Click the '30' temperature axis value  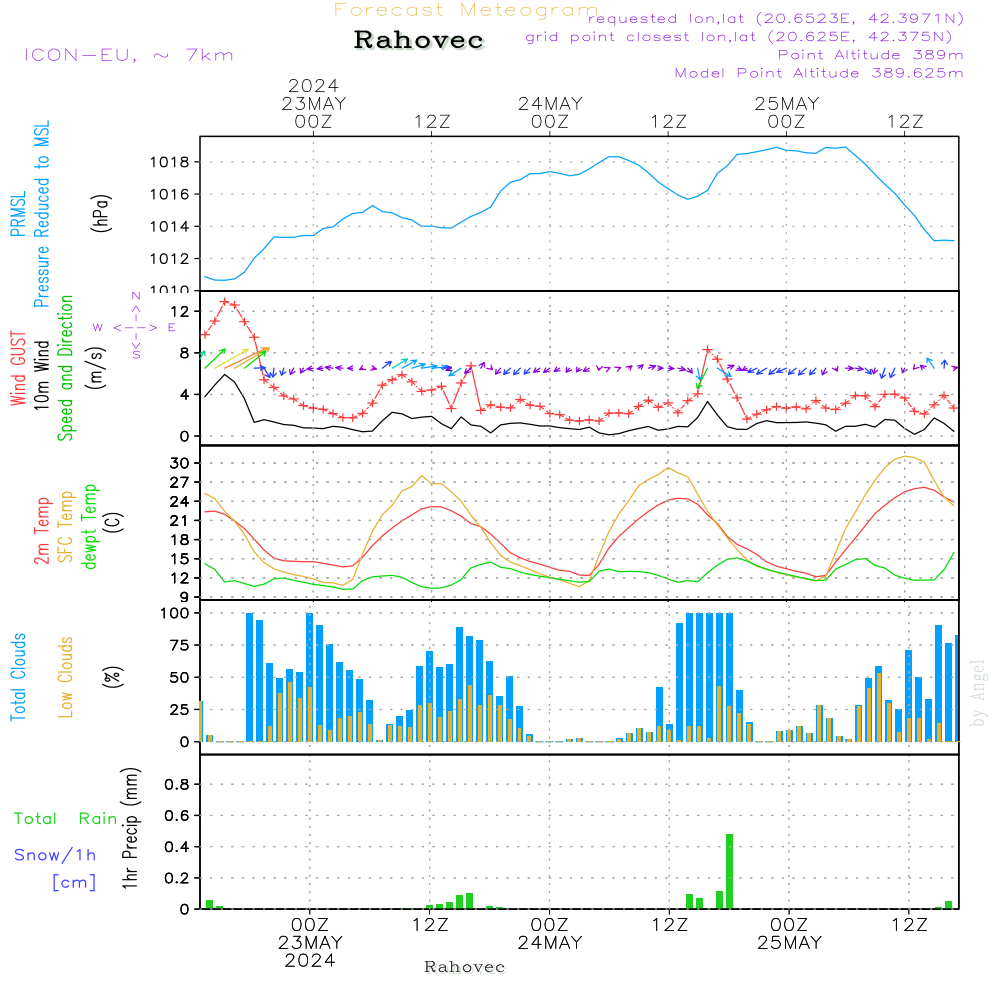pos(180,463)
